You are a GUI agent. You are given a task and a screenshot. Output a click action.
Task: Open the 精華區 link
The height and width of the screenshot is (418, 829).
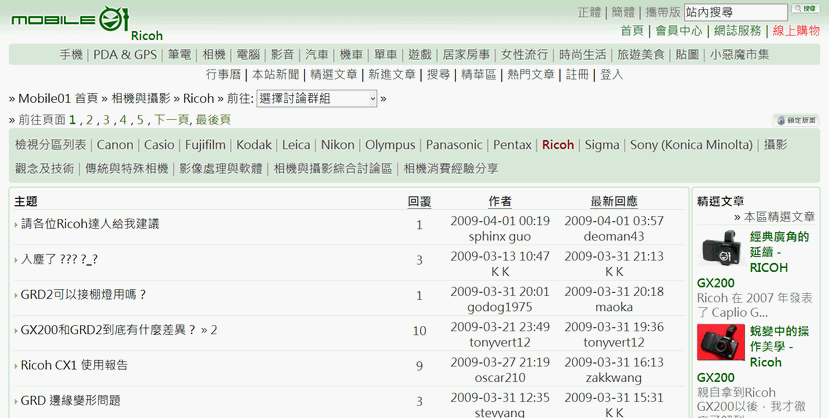click(478, 75)
